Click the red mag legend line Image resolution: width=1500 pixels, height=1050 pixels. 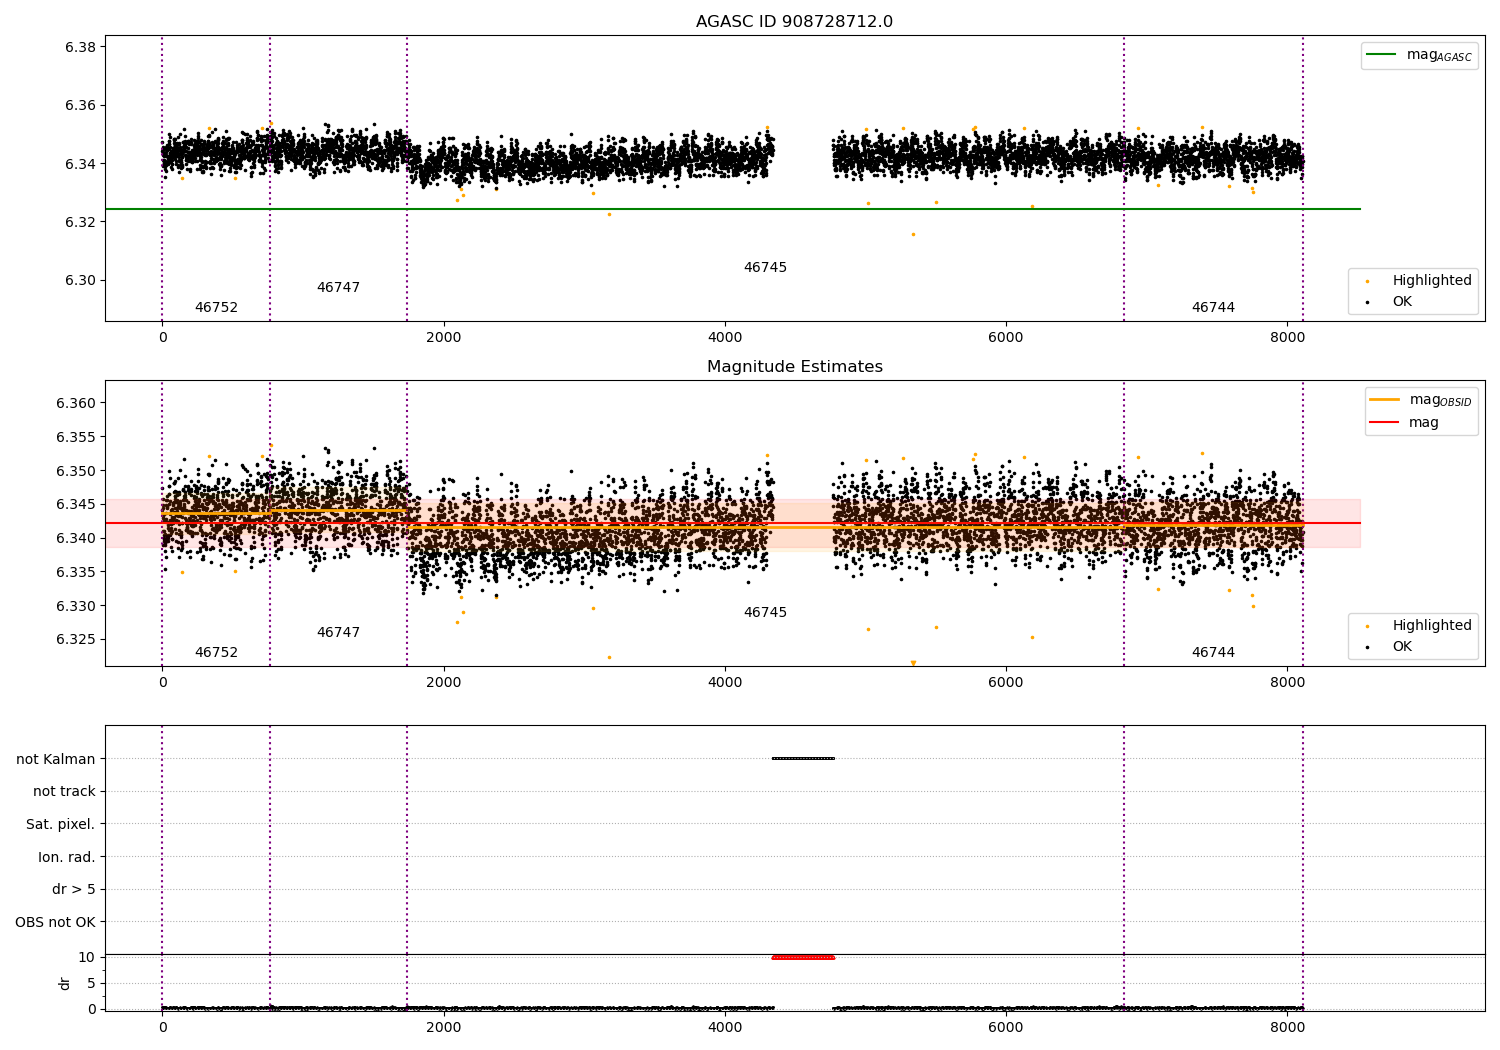pos(1385,423)
